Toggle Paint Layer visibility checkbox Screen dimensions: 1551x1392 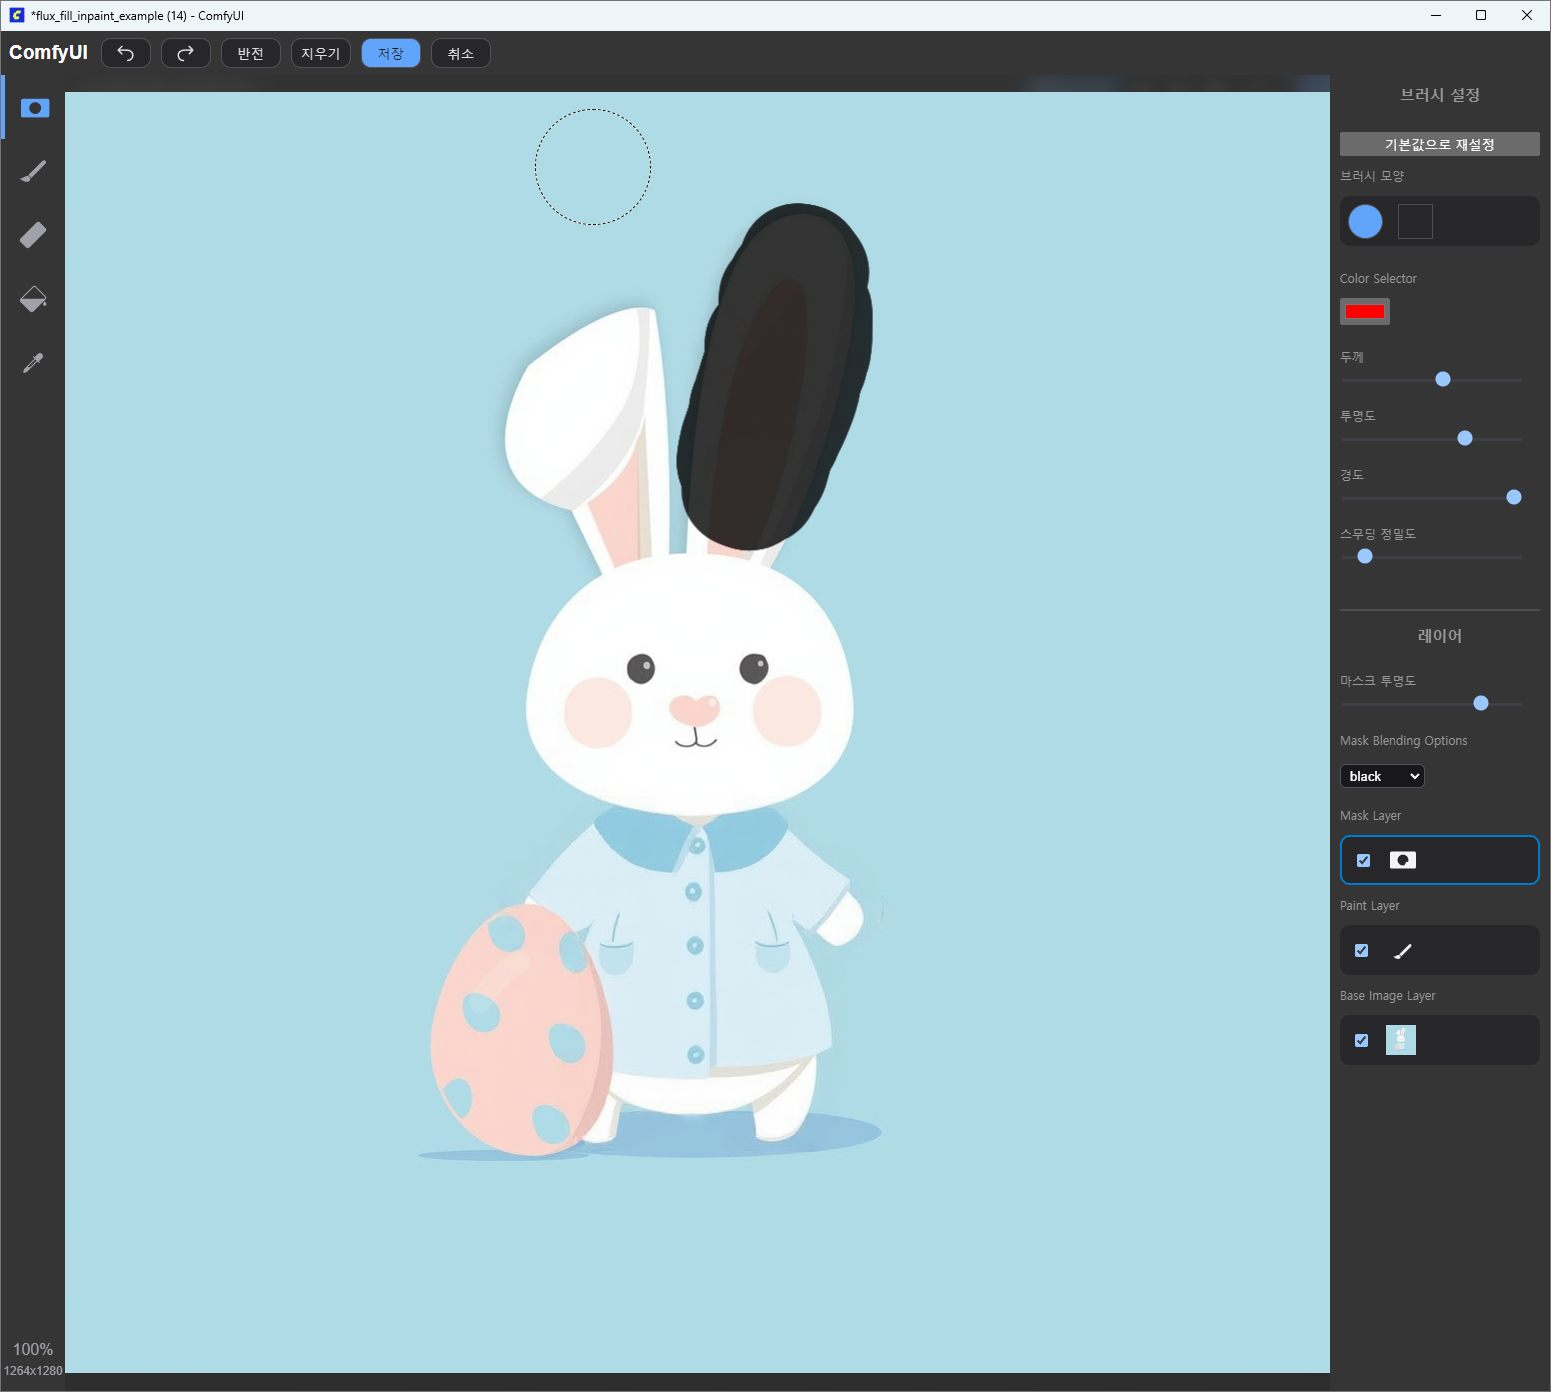click(x=1361, y=950)
